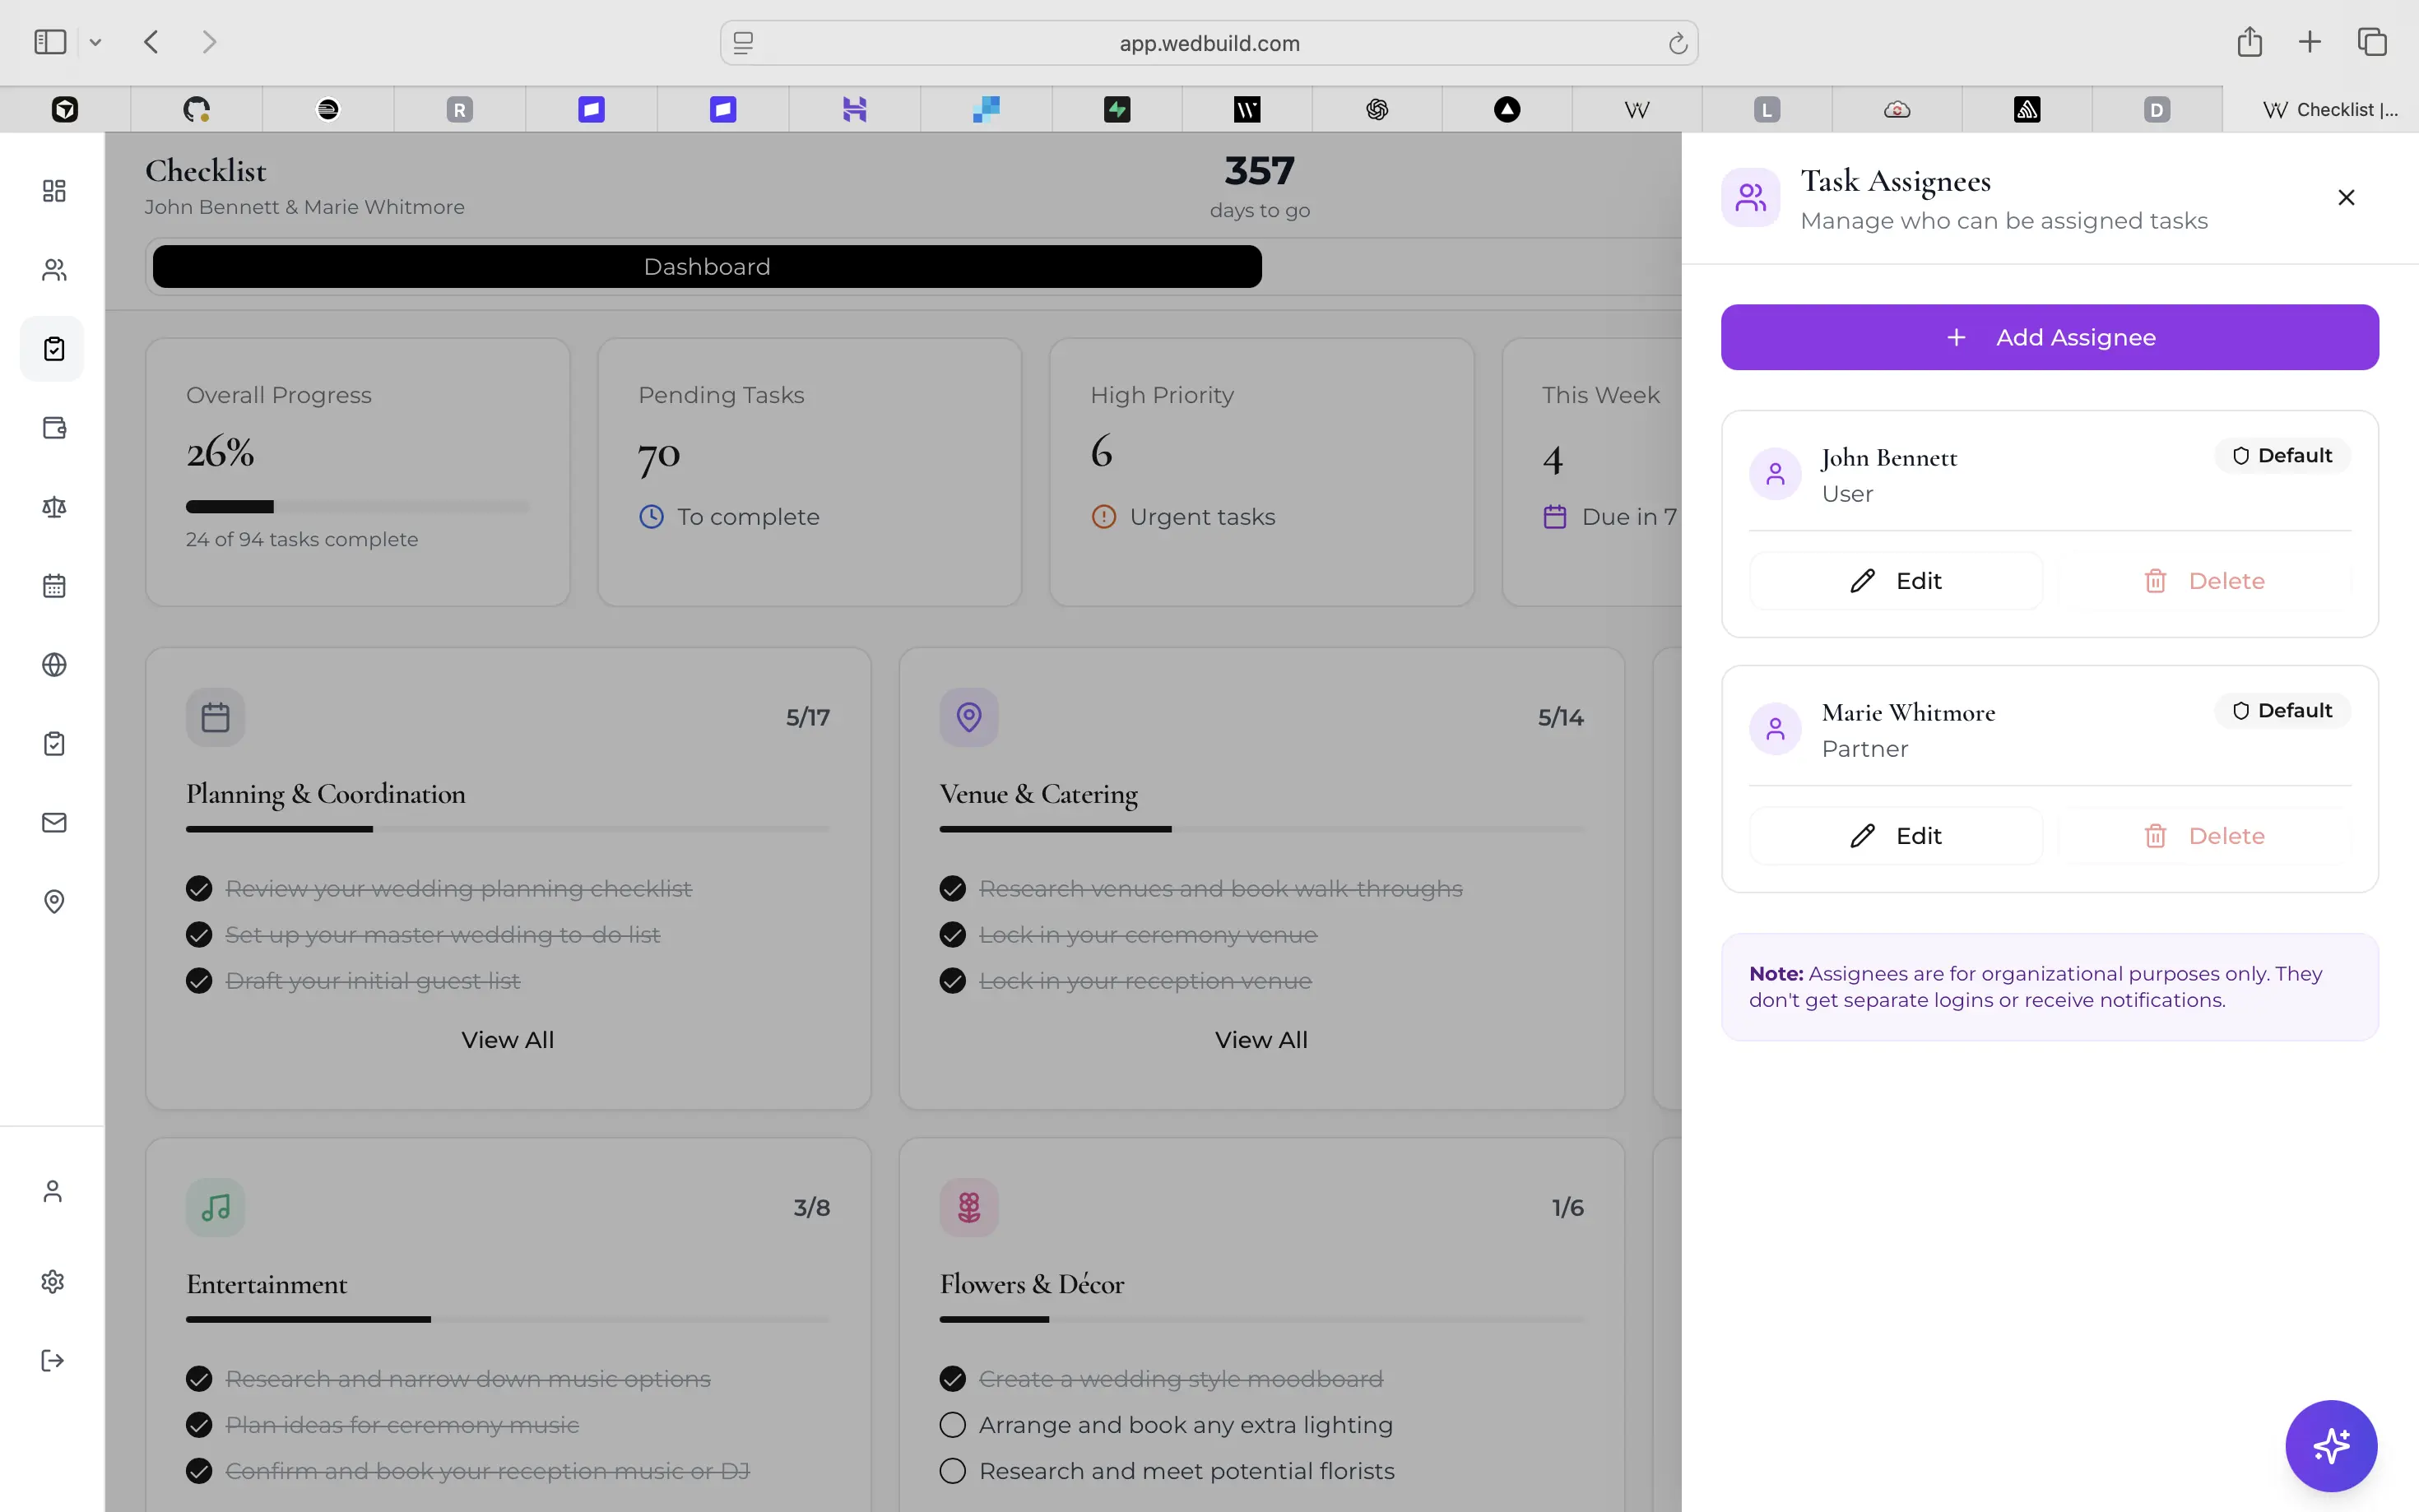Viewport: 2419px width, 1512px height.
Task: Open the mail envelope icon in sidebar
Action: (54, 823)
